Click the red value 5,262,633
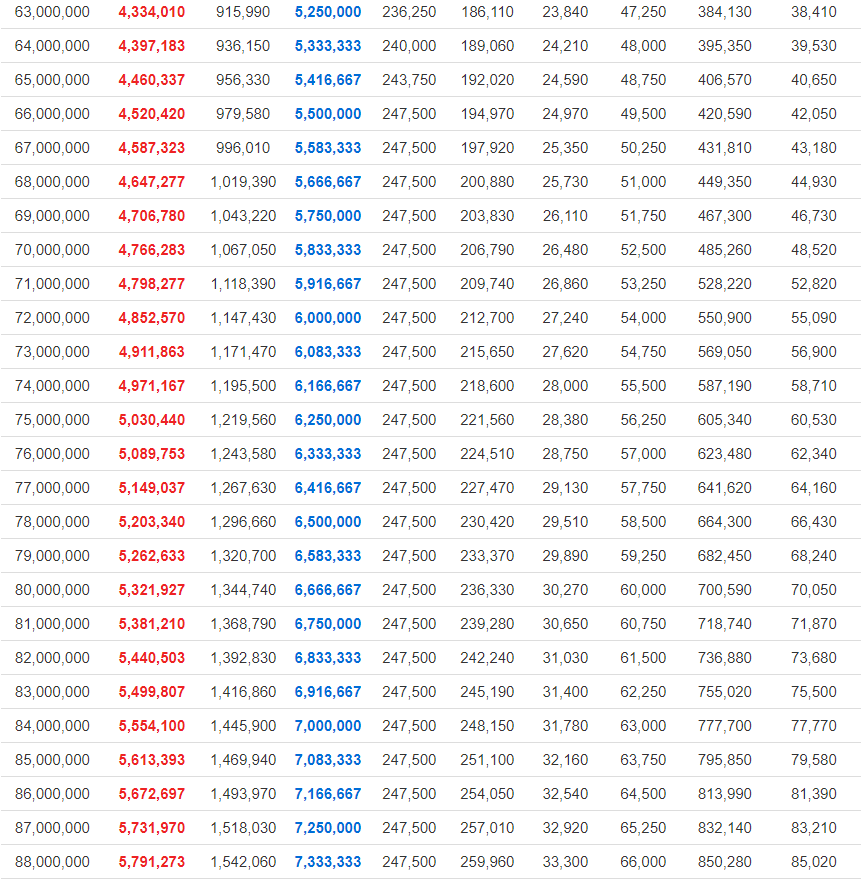 click(x=152, y=556)
